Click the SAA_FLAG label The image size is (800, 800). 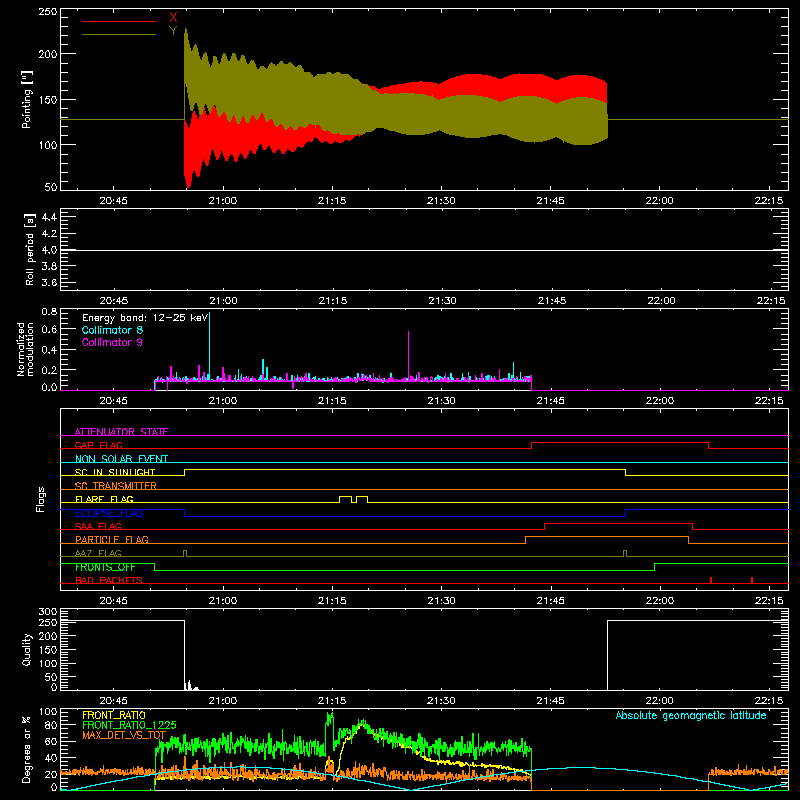tap(98, 526)
